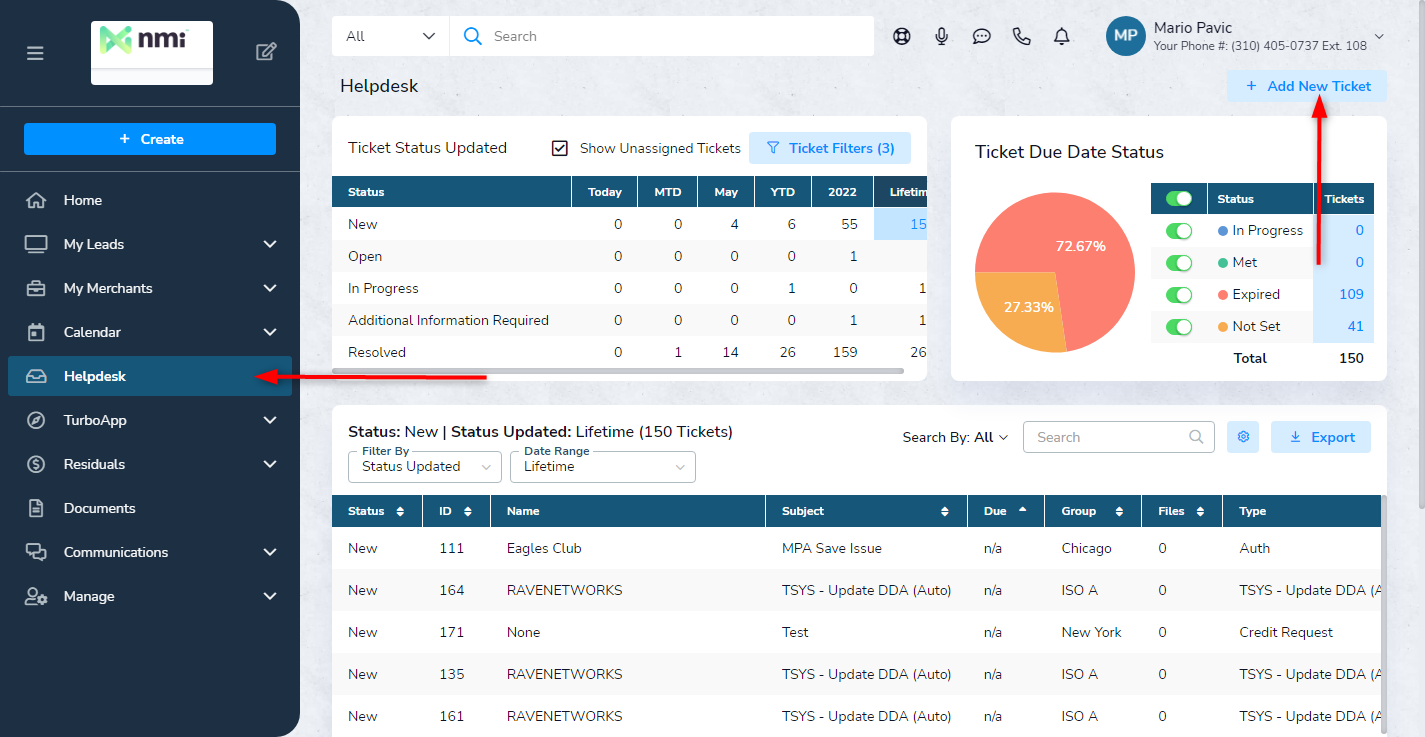Click the Residuals dollar icon
The height and width of the screenshot is (737, 1425).
coord(36,464)
